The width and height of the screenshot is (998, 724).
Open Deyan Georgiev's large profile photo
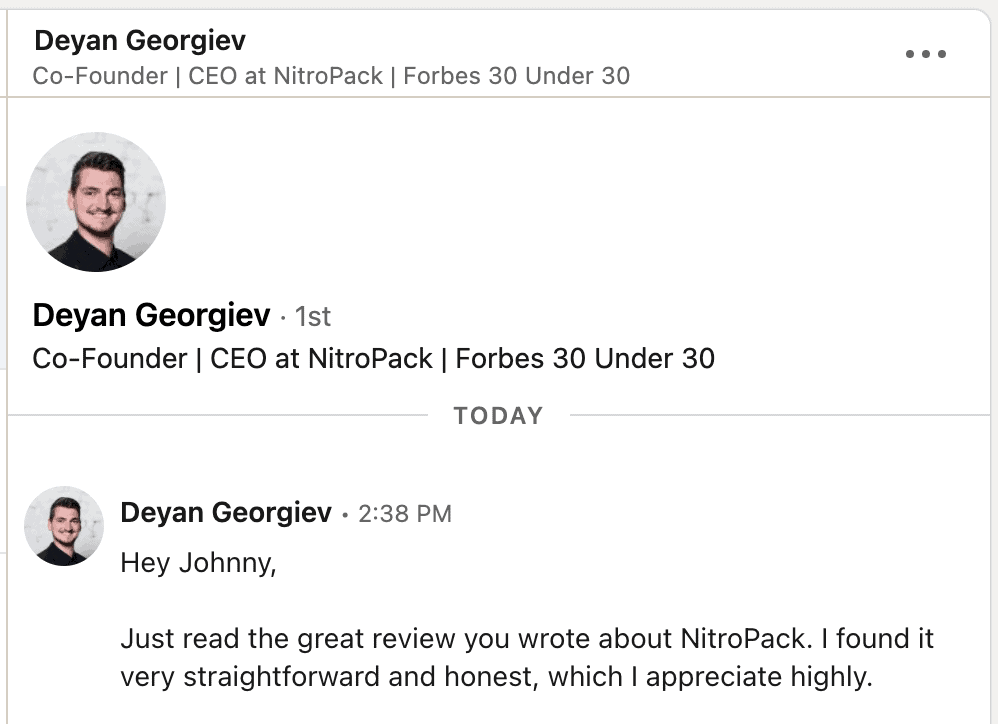coord(96,202)
